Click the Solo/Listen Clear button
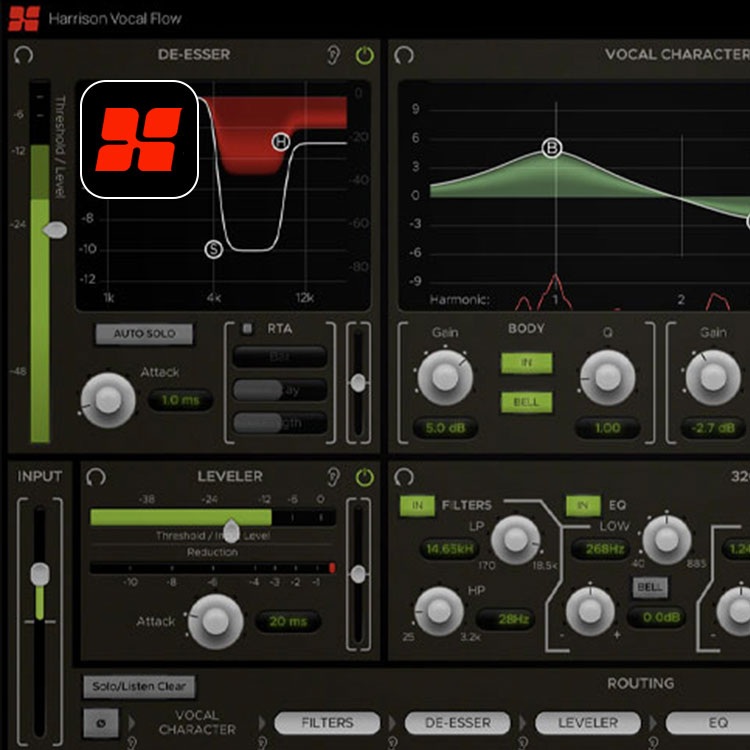750x750 pixels. click(139, 687)
